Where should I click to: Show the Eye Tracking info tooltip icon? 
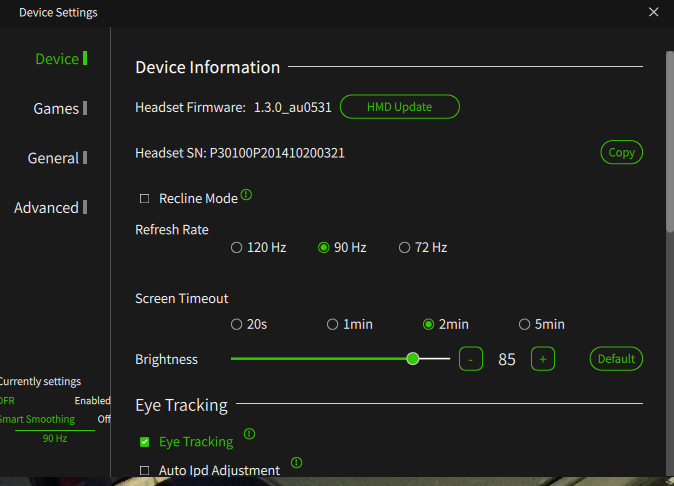(249, 434)
